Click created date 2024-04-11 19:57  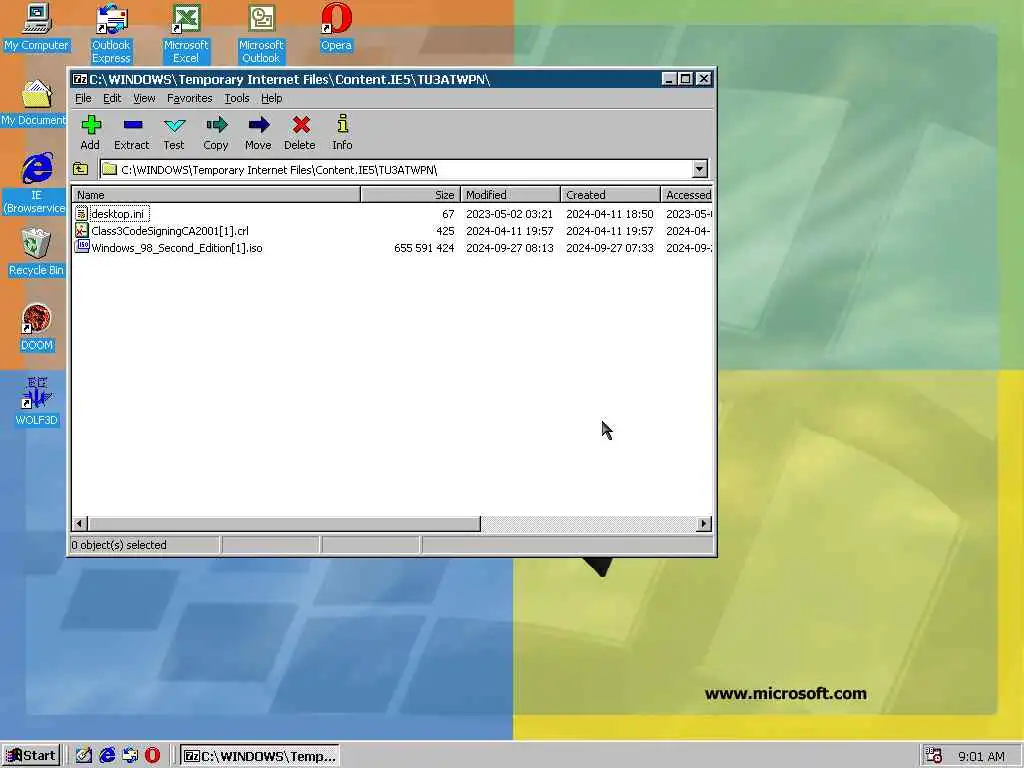(610, 231)
